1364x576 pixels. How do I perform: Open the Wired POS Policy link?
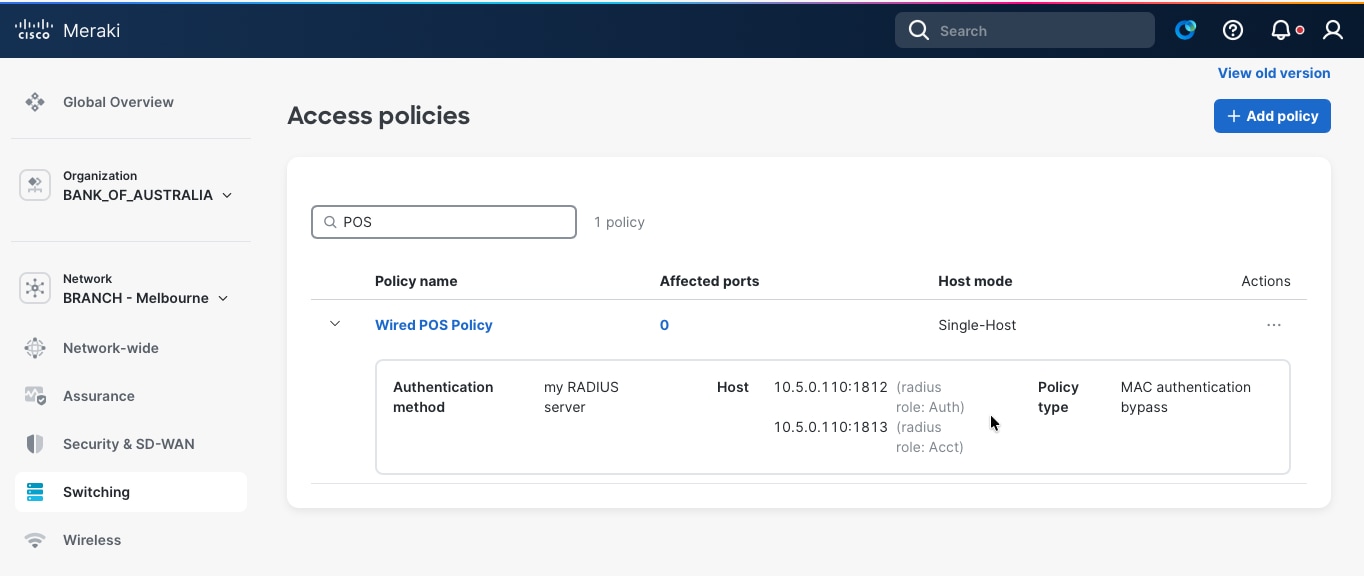(433, 324)
